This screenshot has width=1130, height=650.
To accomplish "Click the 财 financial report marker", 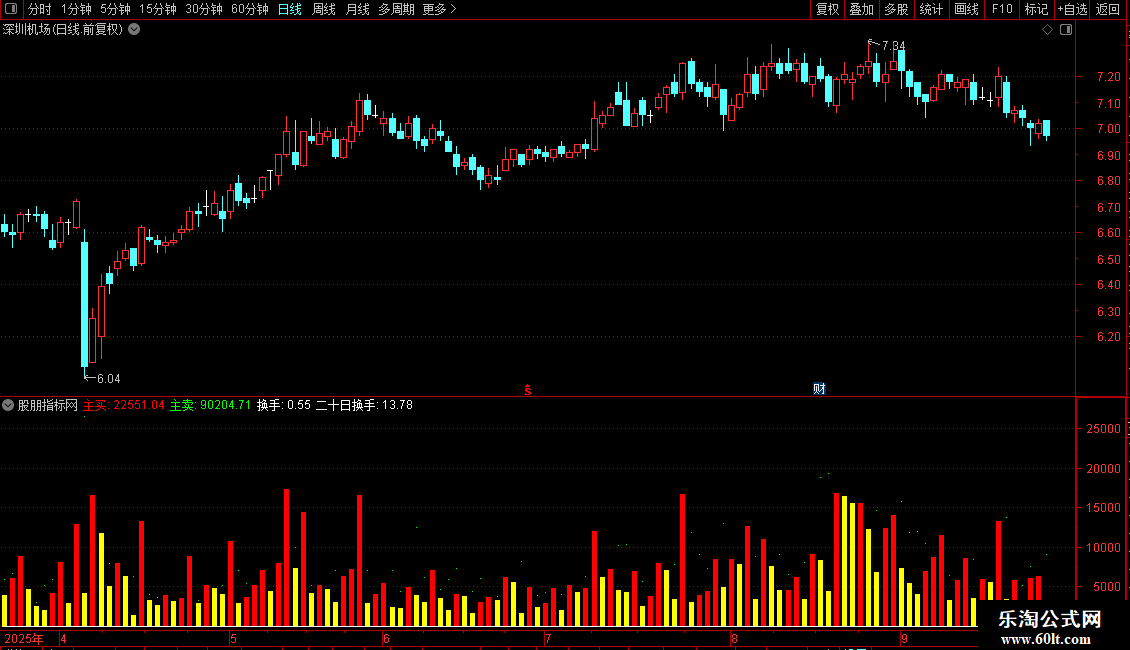I will click(819, 389).
